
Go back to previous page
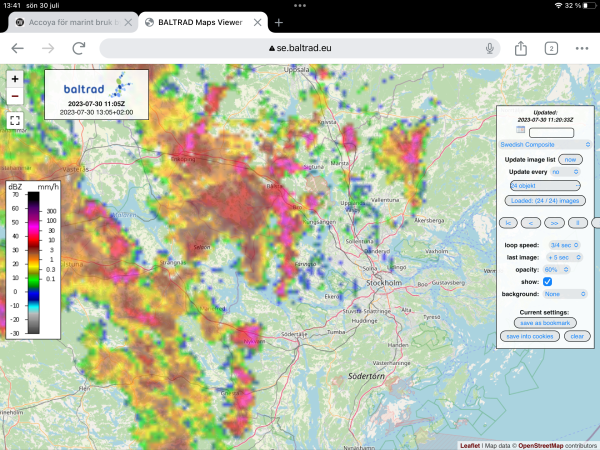coord(17,48)
